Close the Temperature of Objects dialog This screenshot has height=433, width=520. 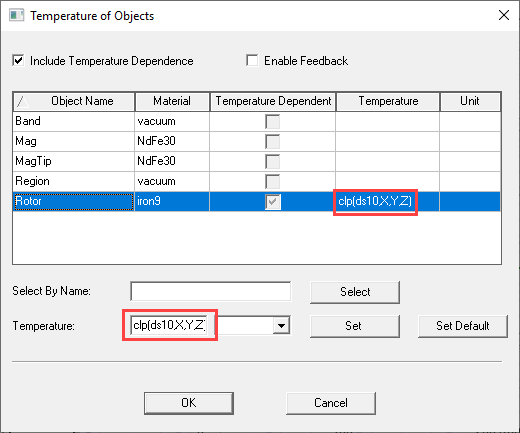click(504, 15)
